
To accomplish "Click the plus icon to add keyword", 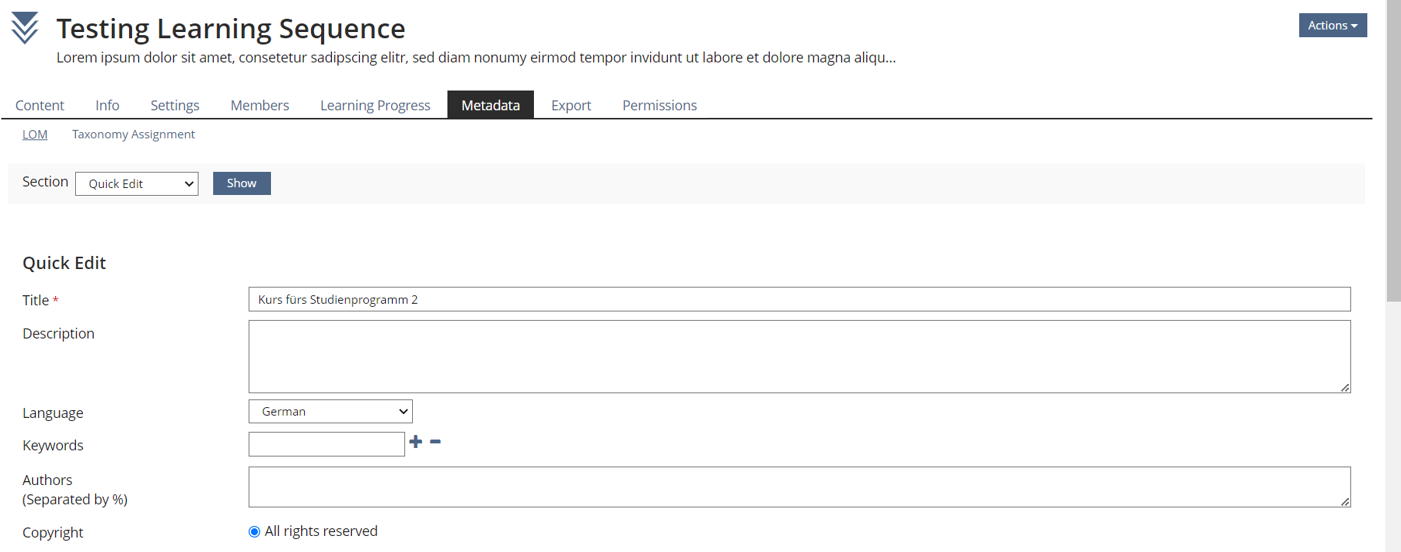I will click(x=416, y=442).
